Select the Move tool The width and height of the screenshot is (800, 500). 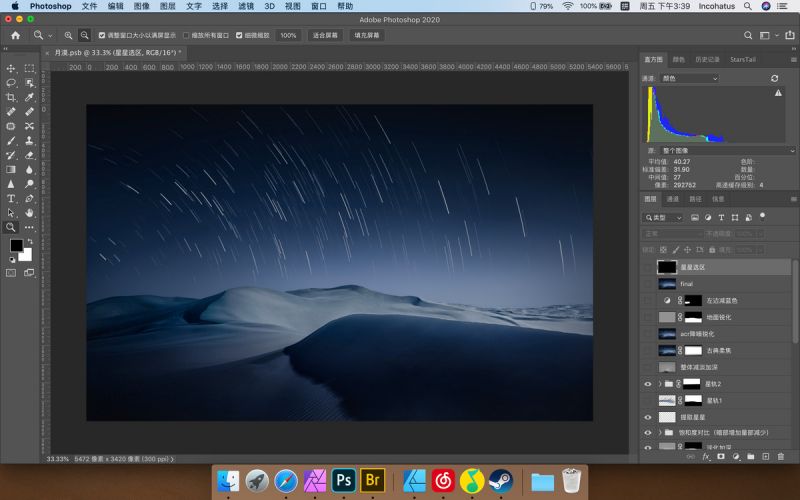click(11, 68)
